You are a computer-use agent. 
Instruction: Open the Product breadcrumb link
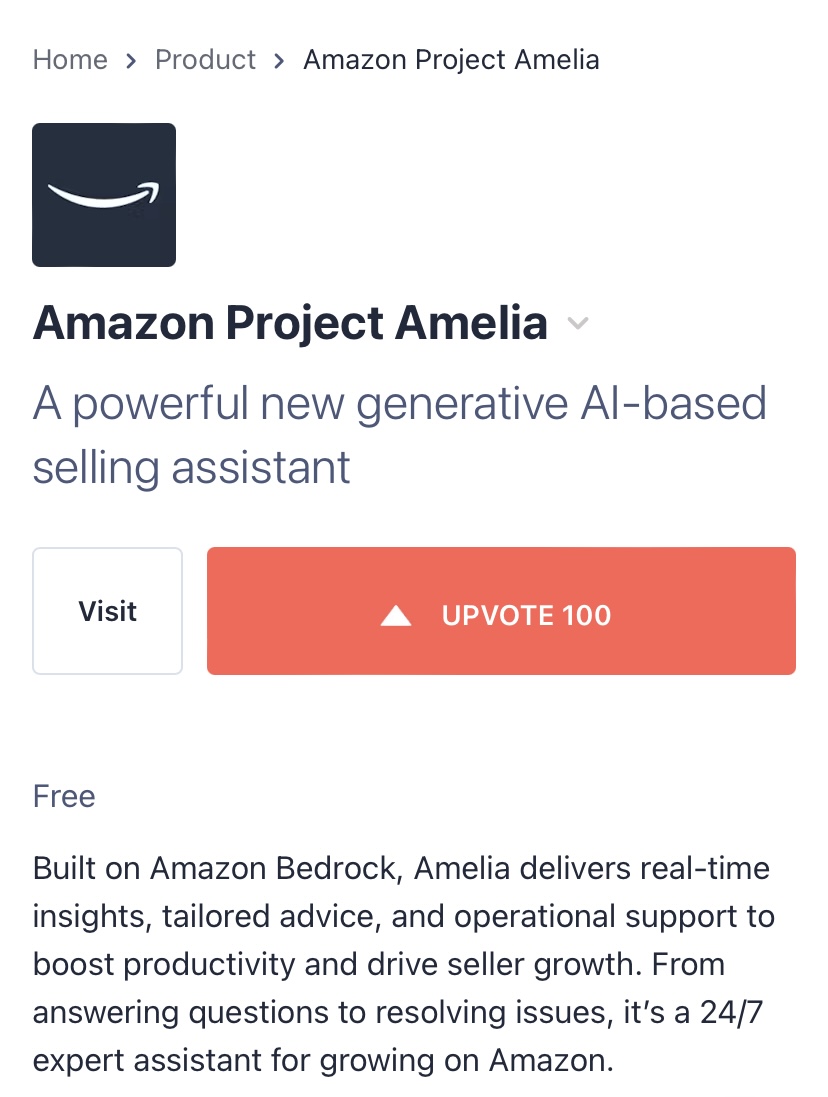tap(205, 60)
